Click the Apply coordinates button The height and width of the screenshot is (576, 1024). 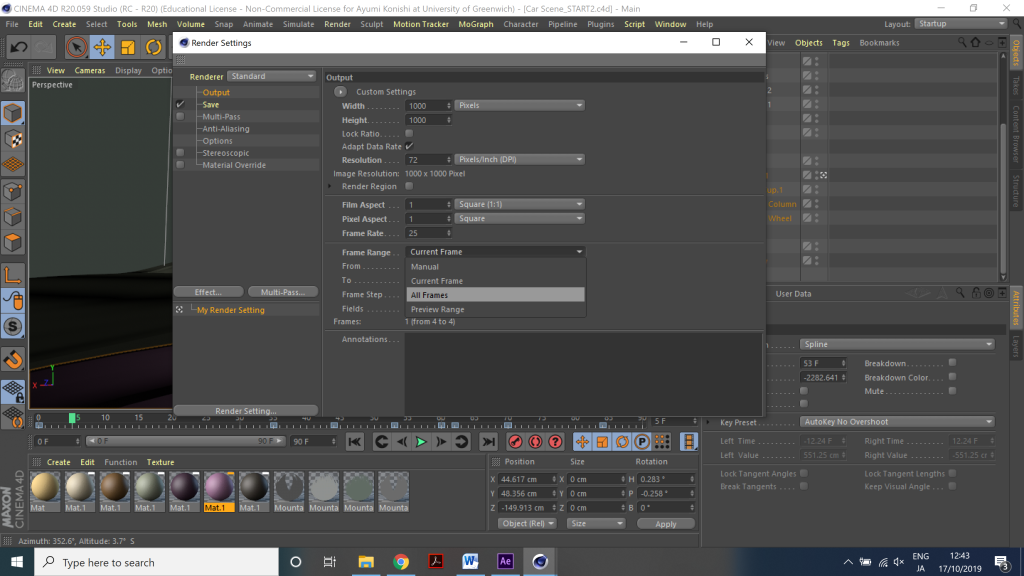[665, 524]
